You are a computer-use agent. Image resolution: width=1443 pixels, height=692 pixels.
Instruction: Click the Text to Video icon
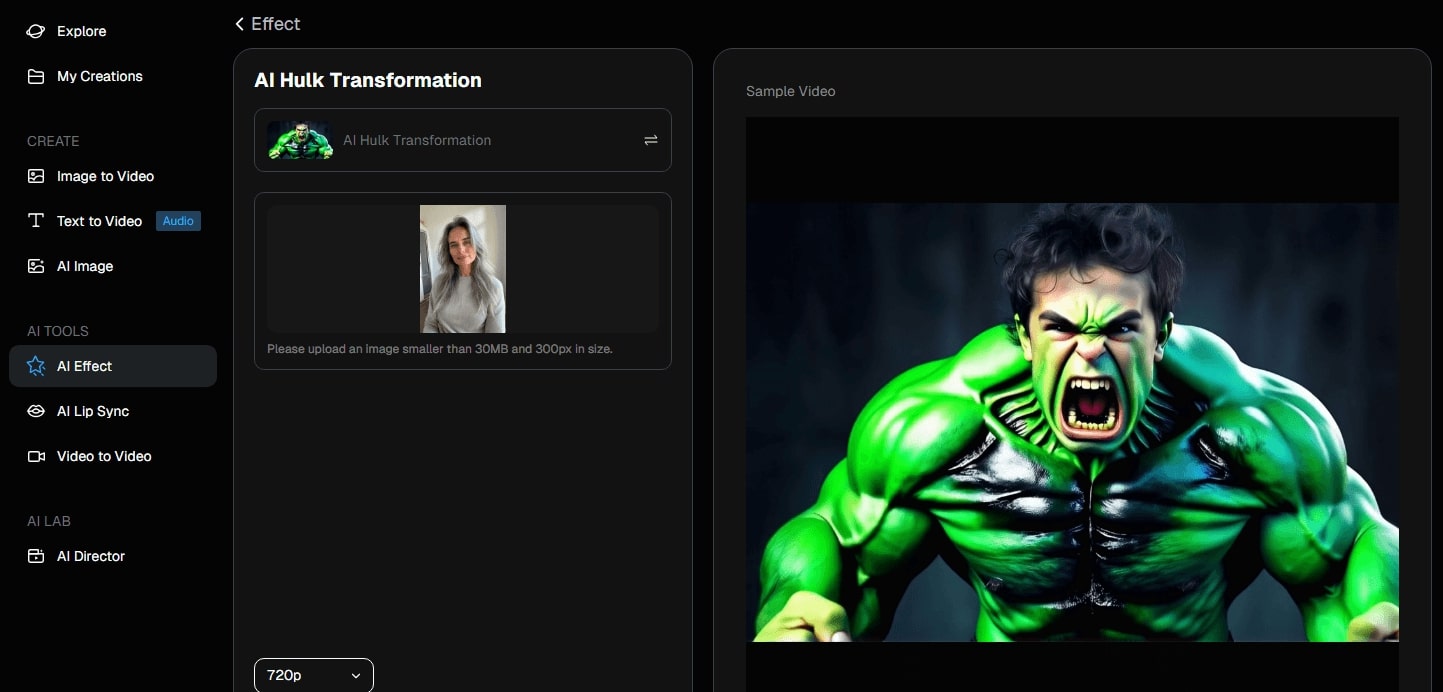click(x=36, y=221)
